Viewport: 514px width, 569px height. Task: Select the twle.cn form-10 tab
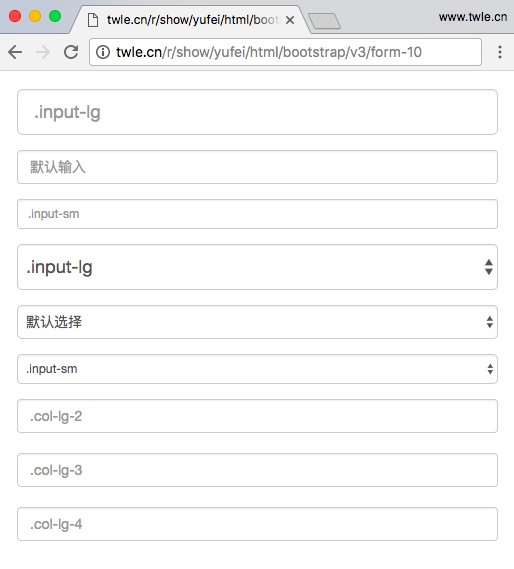coord(189,20)
